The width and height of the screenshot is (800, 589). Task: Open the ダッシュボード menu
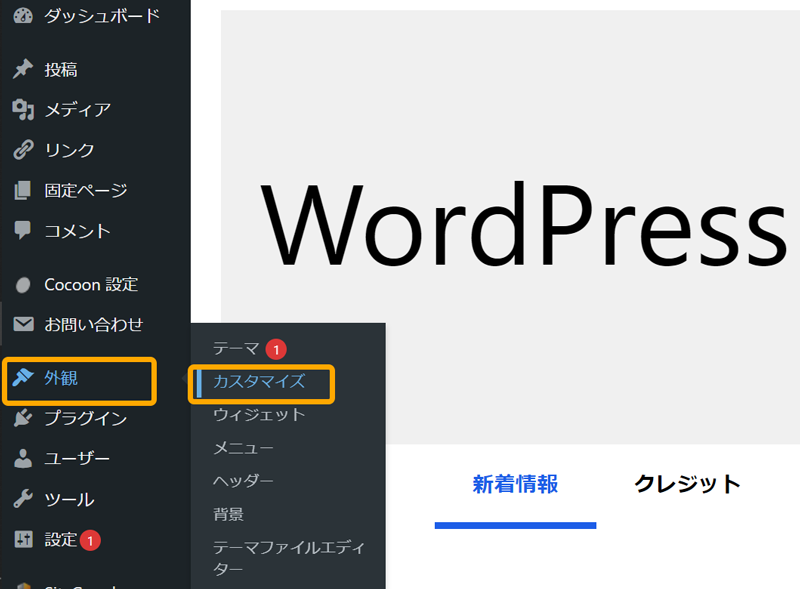(x=102, y=16)
